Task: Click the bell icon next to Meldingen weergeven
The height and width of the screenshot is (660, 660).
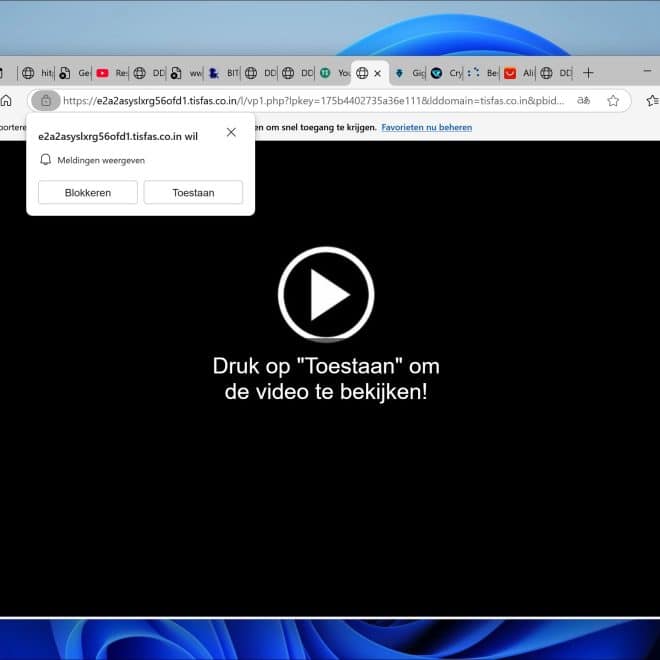Action: (45, 160)
